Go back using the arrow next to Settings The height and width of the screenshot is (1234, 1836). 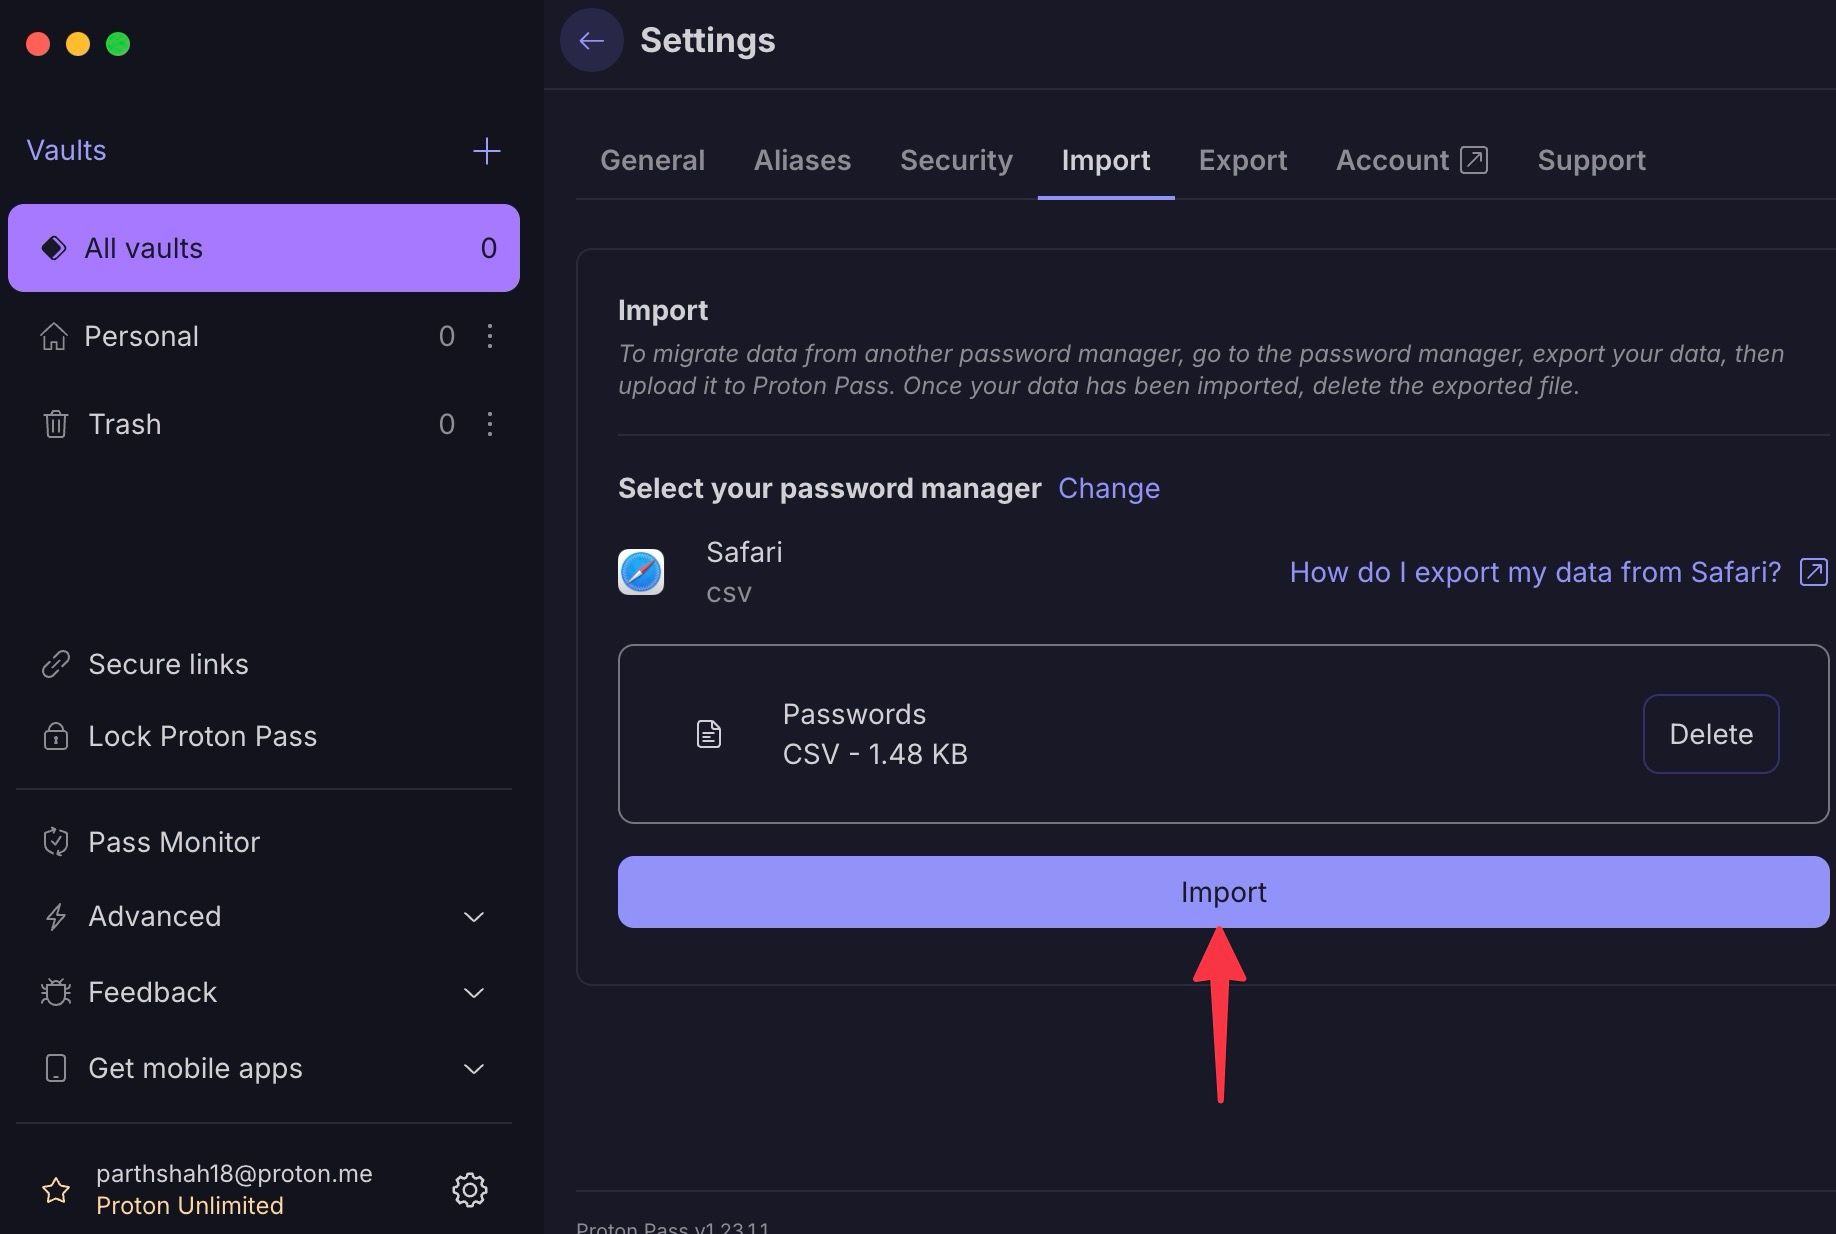pyautogui.click(x=591, y=40)
